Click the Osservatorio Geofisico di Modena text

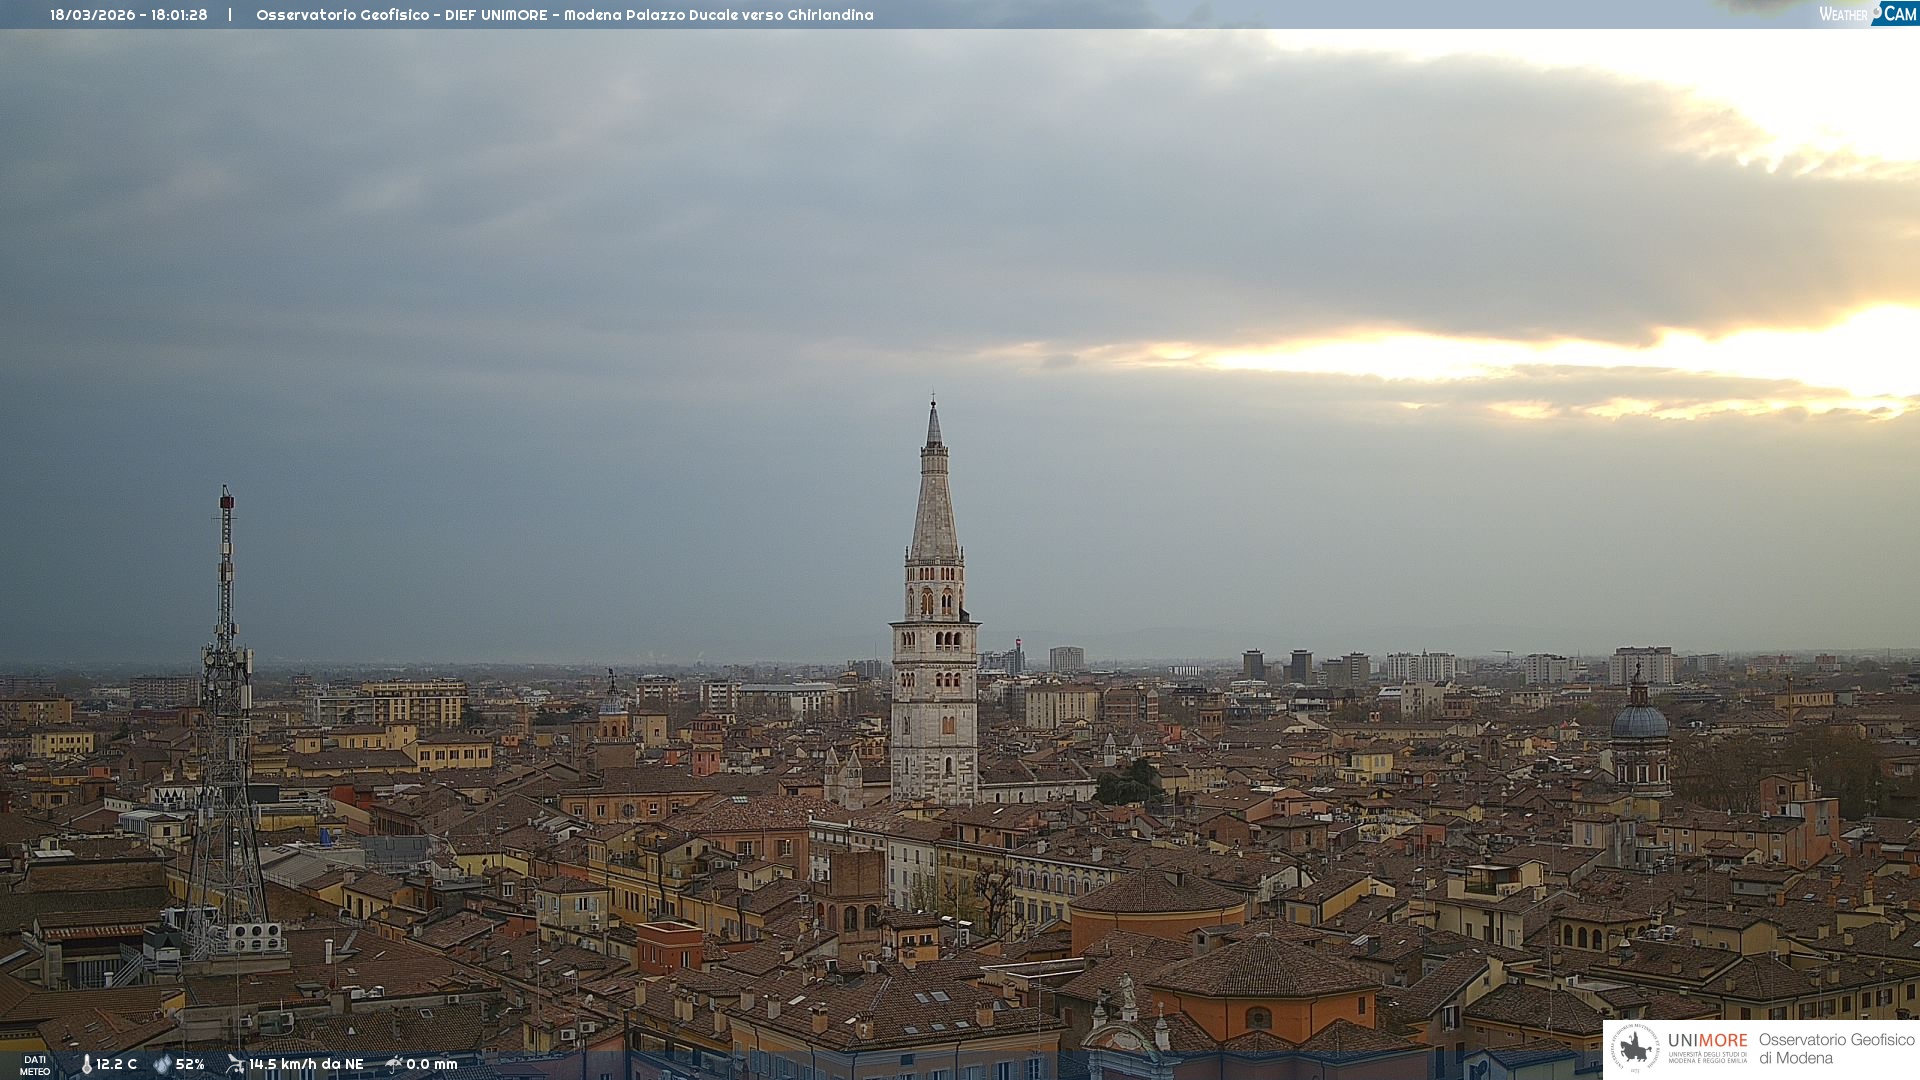point(1836,1049)
